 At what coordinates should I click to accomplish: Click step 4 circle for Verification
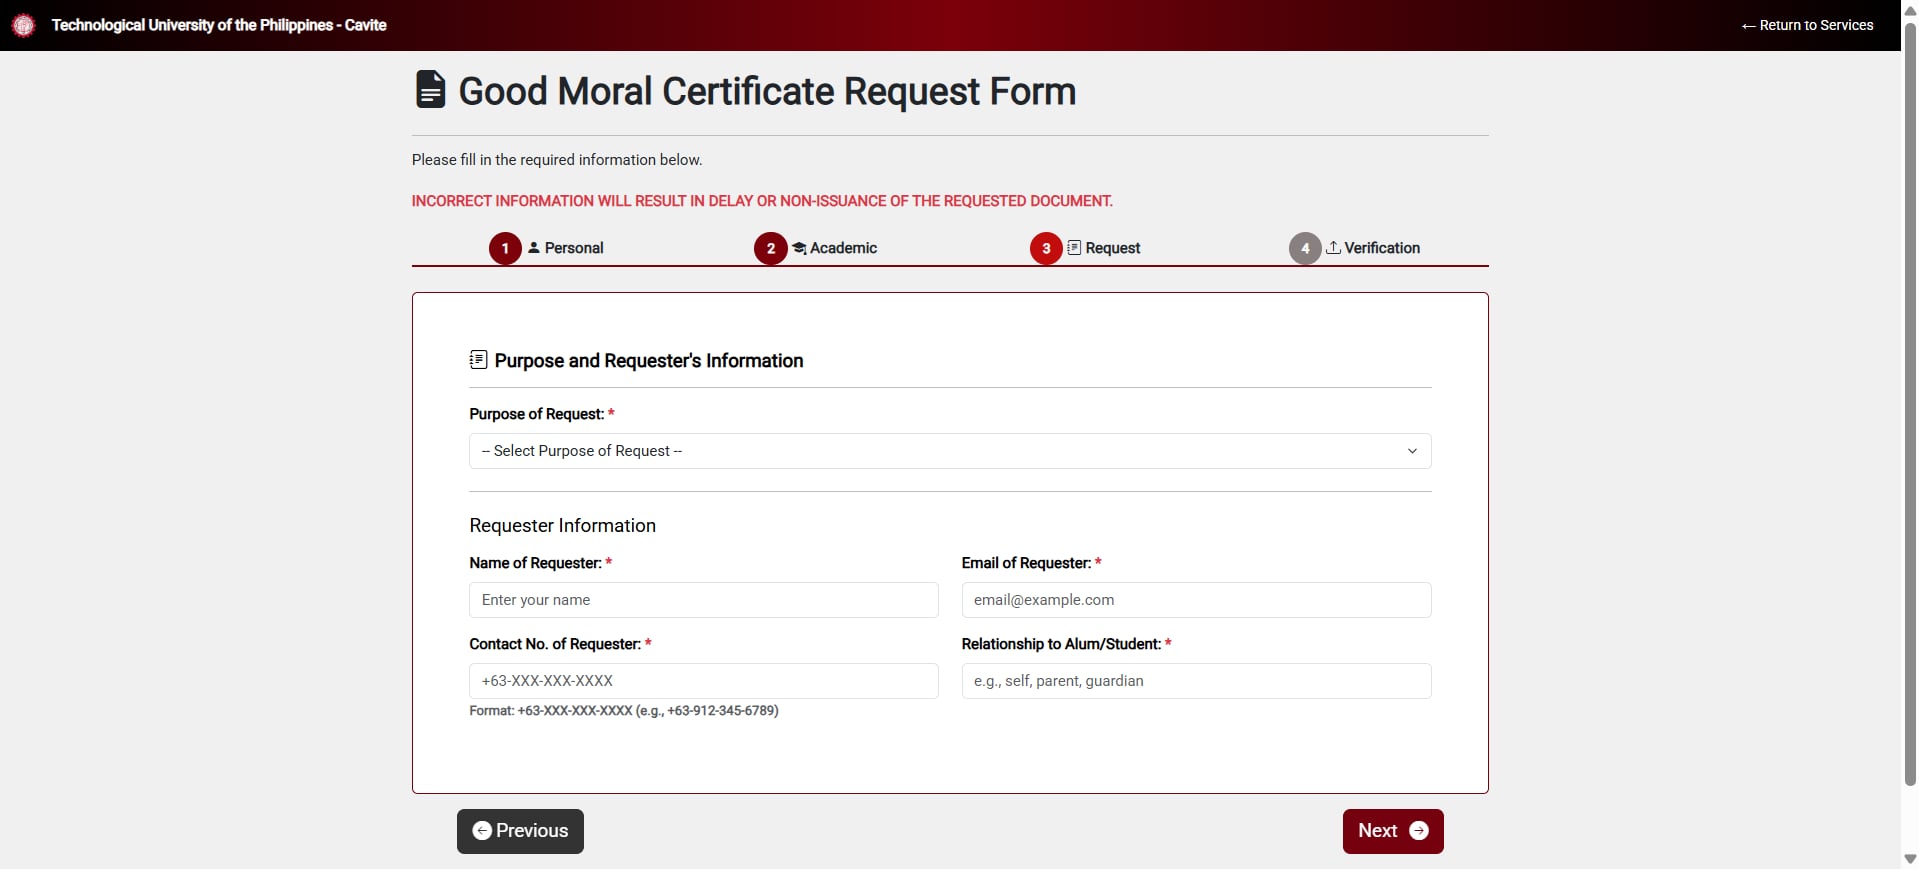(1304, 248)
